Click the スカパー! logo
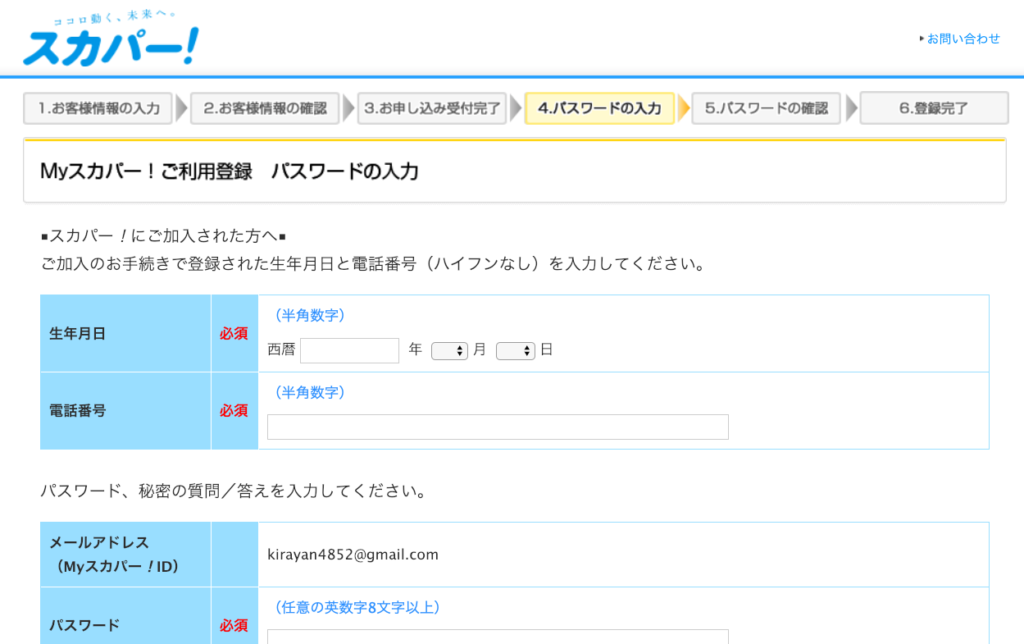The height and width of the screenshot is (644, 1024). [110, 39]
